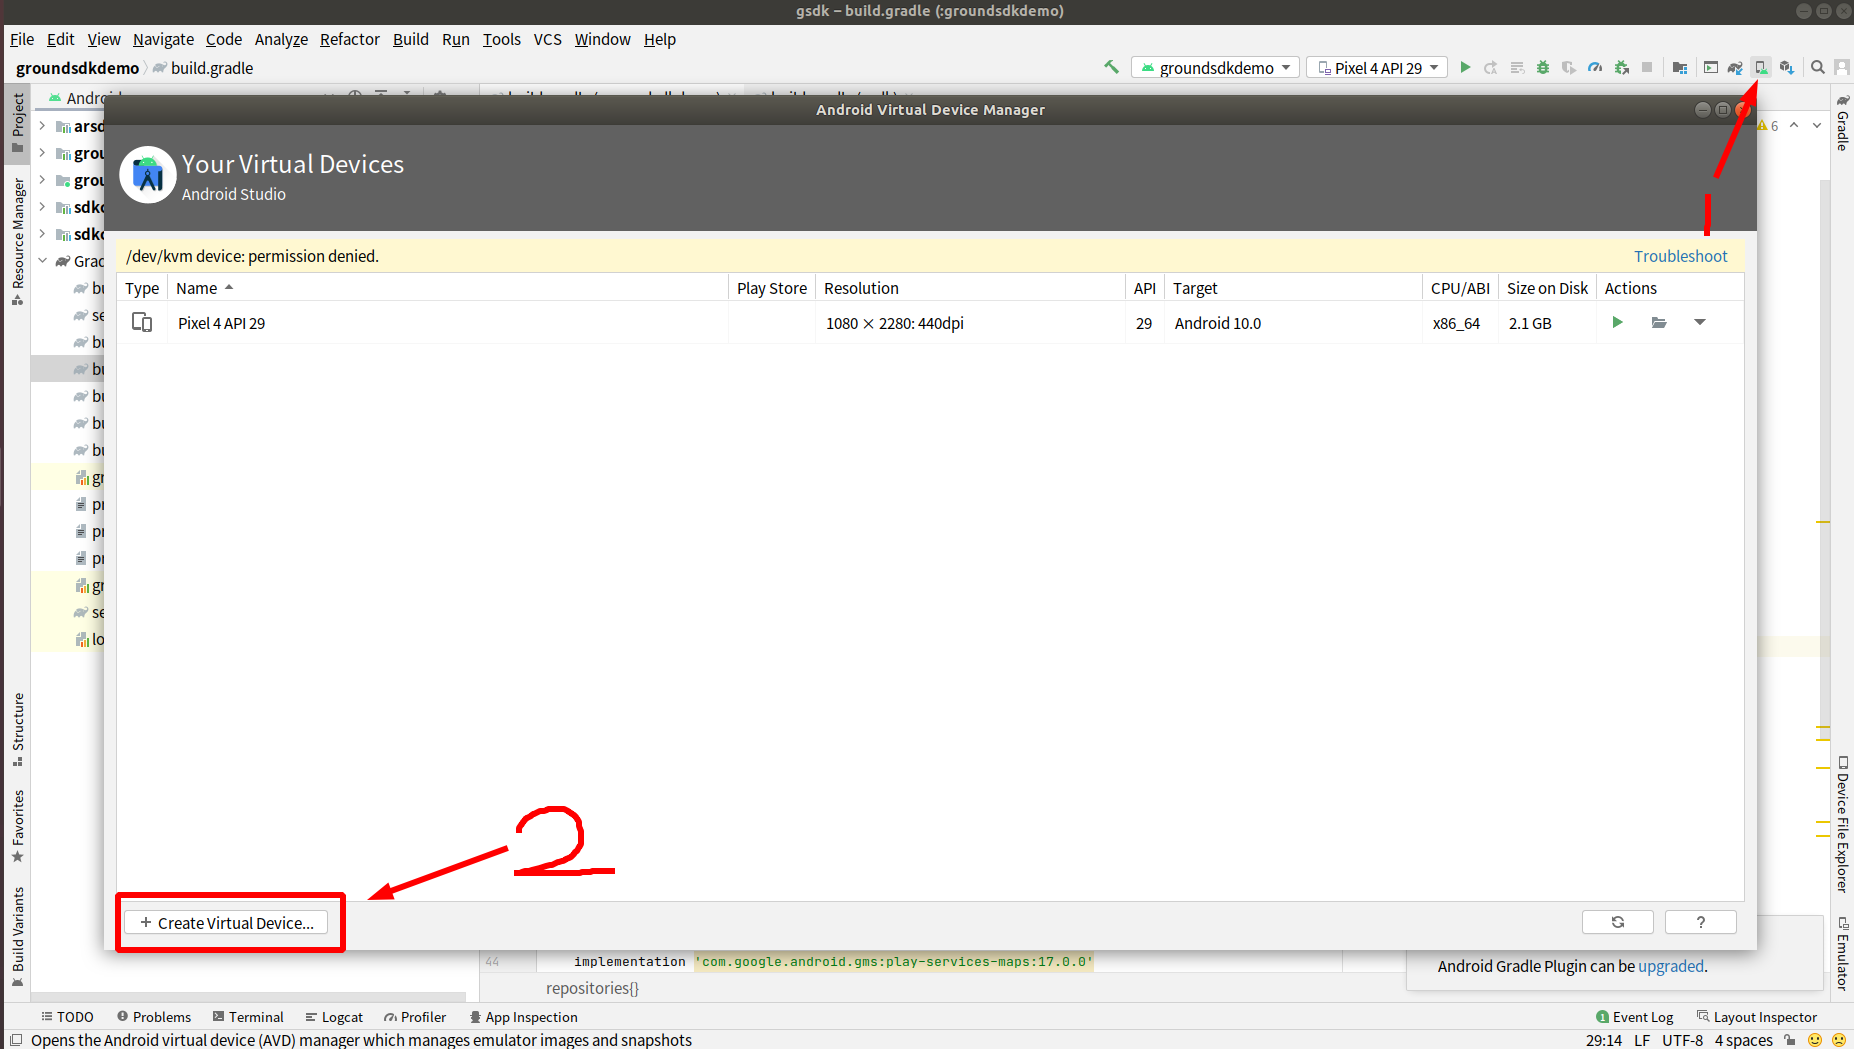1854x1049 pixels.
Task: Click the Type column header
Action: click(x=142, y=288)
